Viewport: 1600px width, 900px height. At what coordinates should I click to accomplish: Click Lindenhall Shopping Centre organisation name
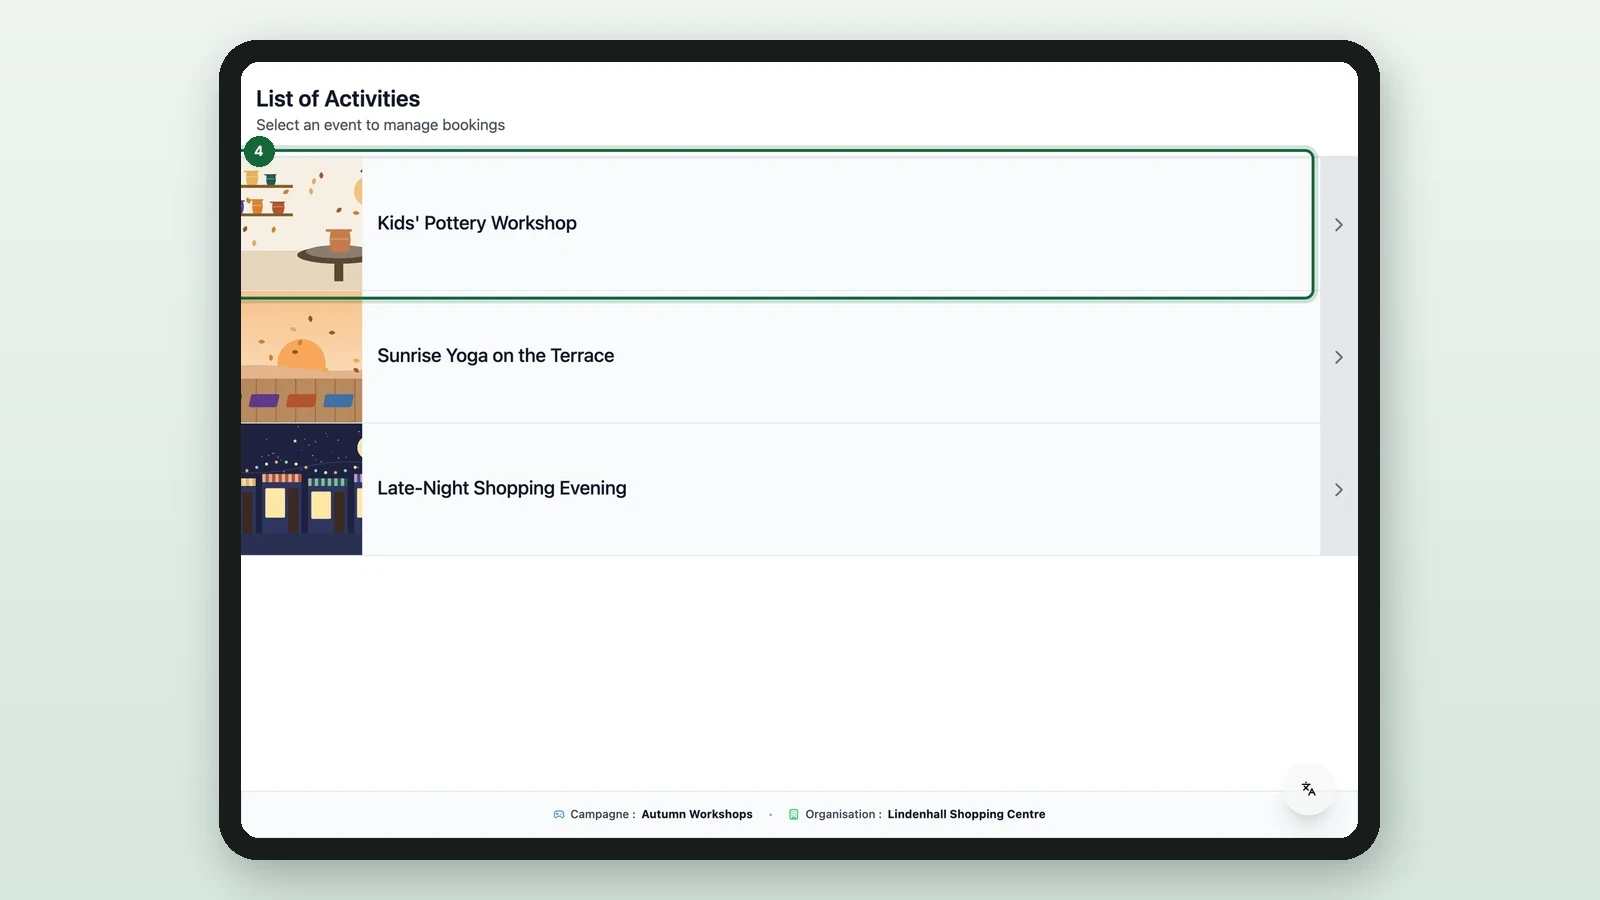point(966,815)
